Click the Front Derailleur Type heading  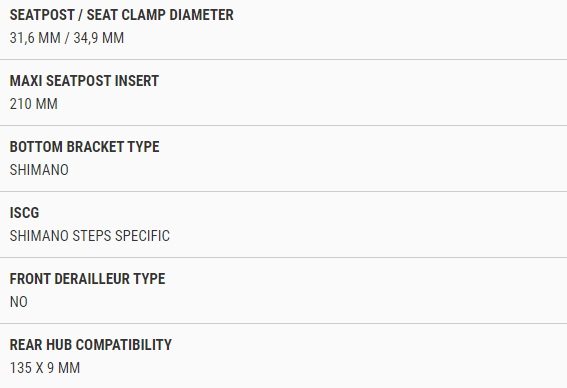[x=88, y=279]
